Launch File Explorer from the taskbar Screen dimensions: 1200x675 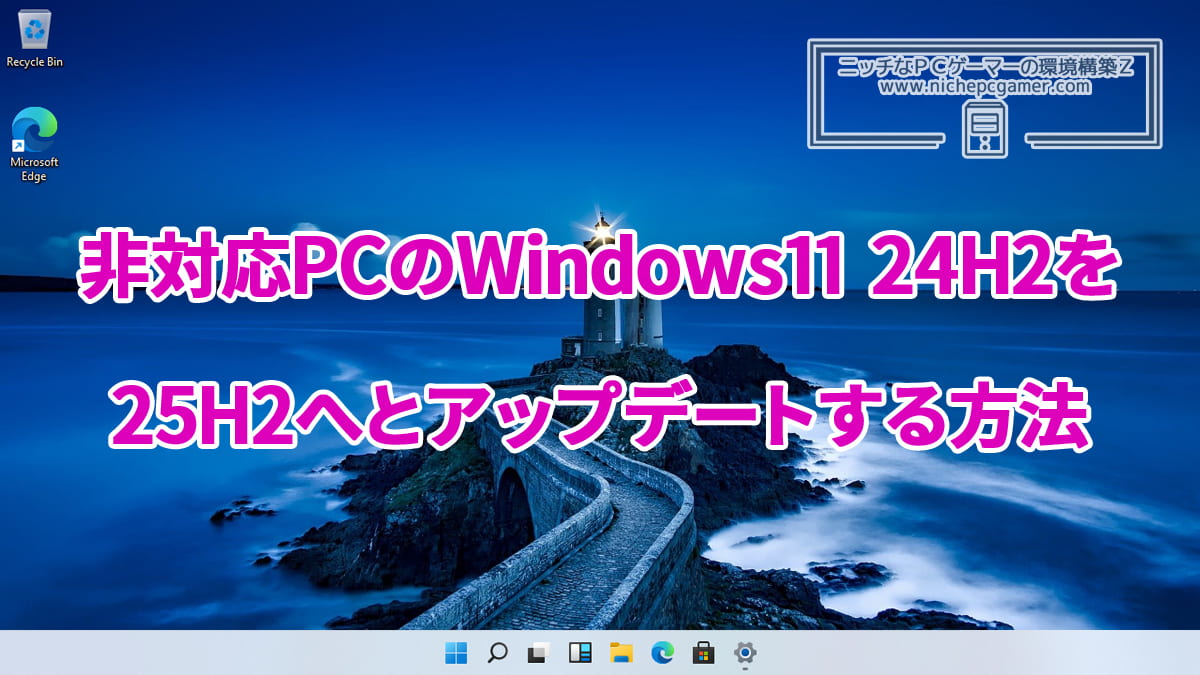(621, 653)
